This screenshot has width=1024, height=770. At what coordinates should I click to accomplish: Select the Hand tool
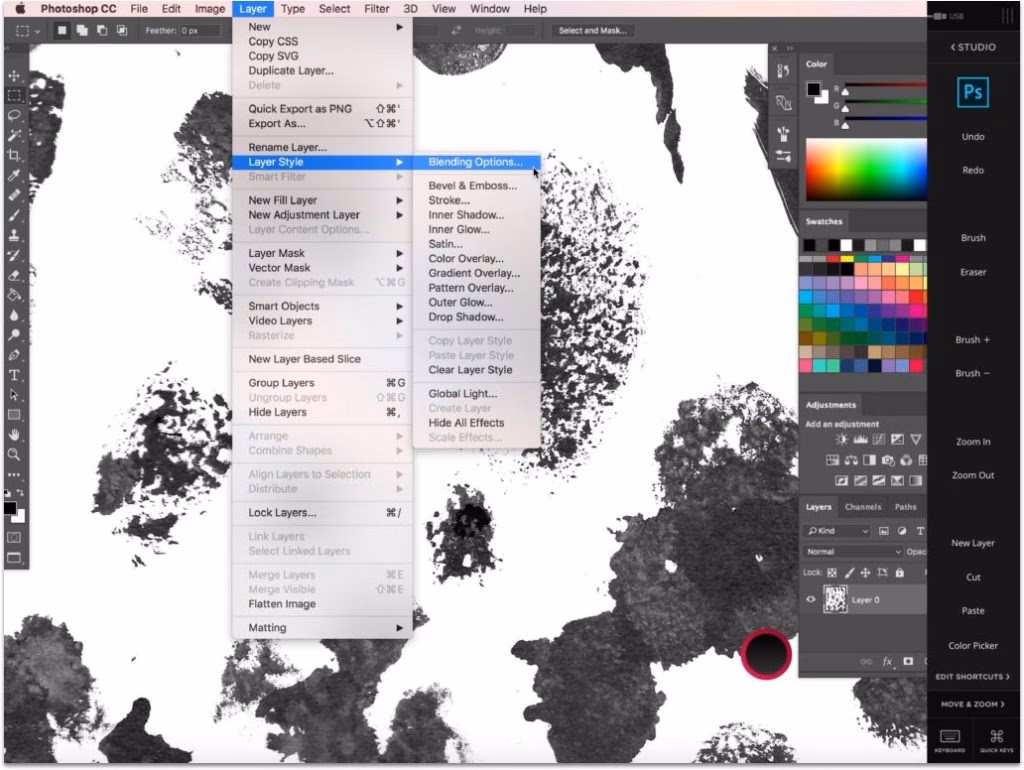14,434
